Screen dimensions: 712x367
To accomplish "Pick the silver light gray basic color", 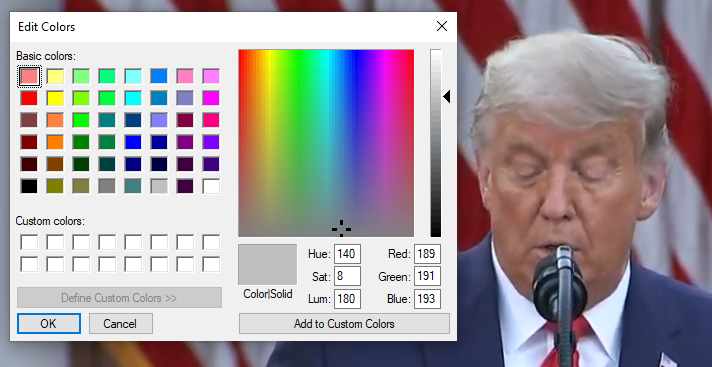I will pyautogui.click(x=159, y=186).
